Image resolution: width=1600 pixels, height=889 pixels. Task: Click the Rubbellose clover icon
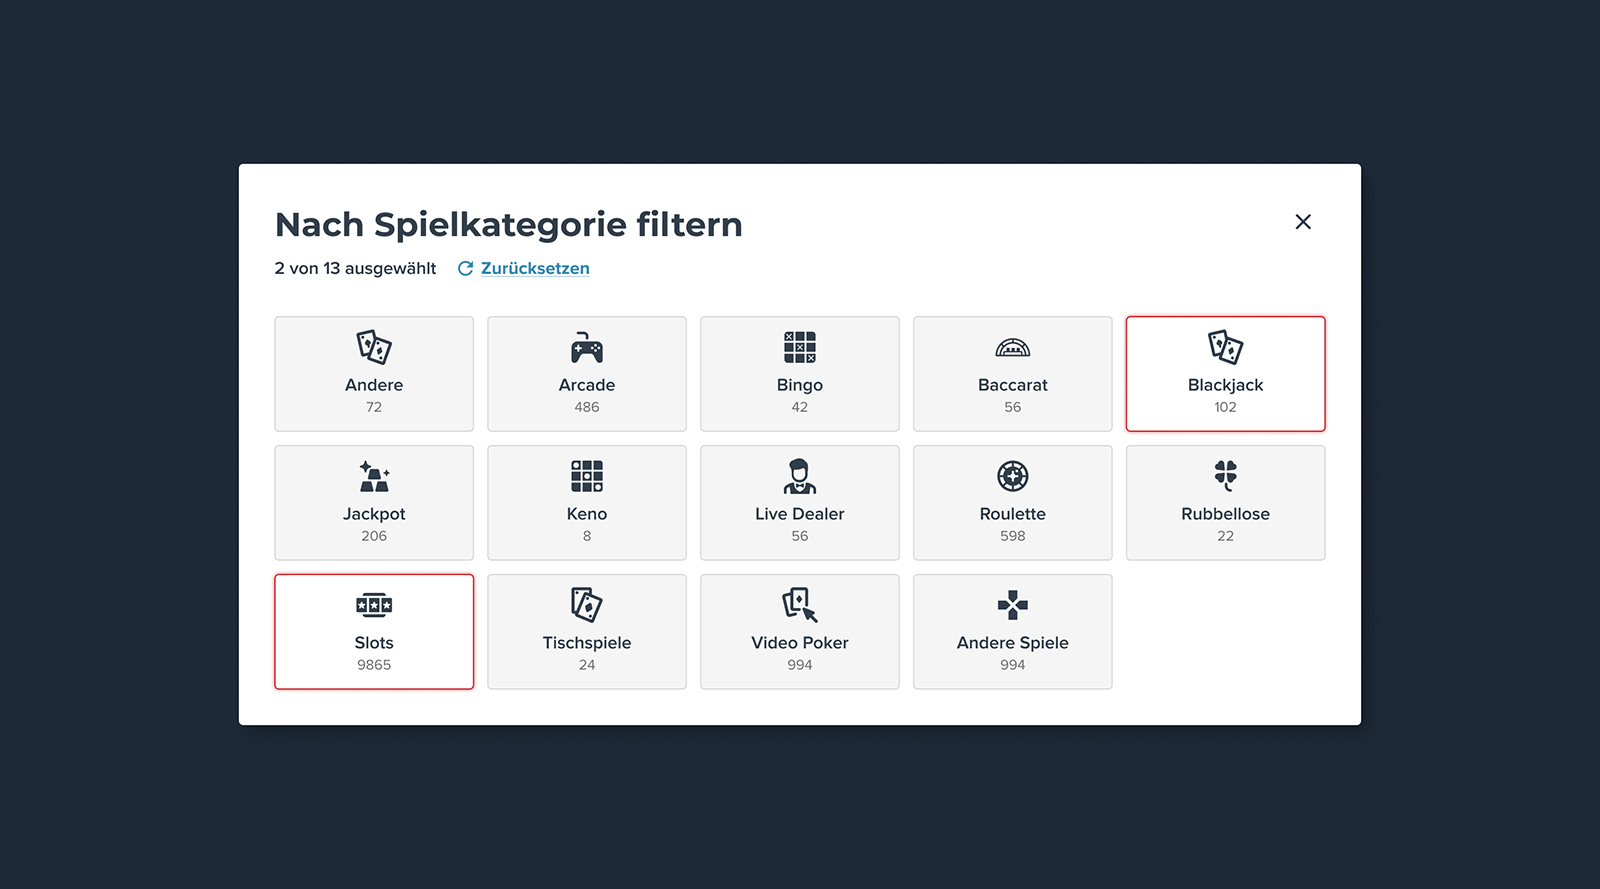click(1225, 475)
